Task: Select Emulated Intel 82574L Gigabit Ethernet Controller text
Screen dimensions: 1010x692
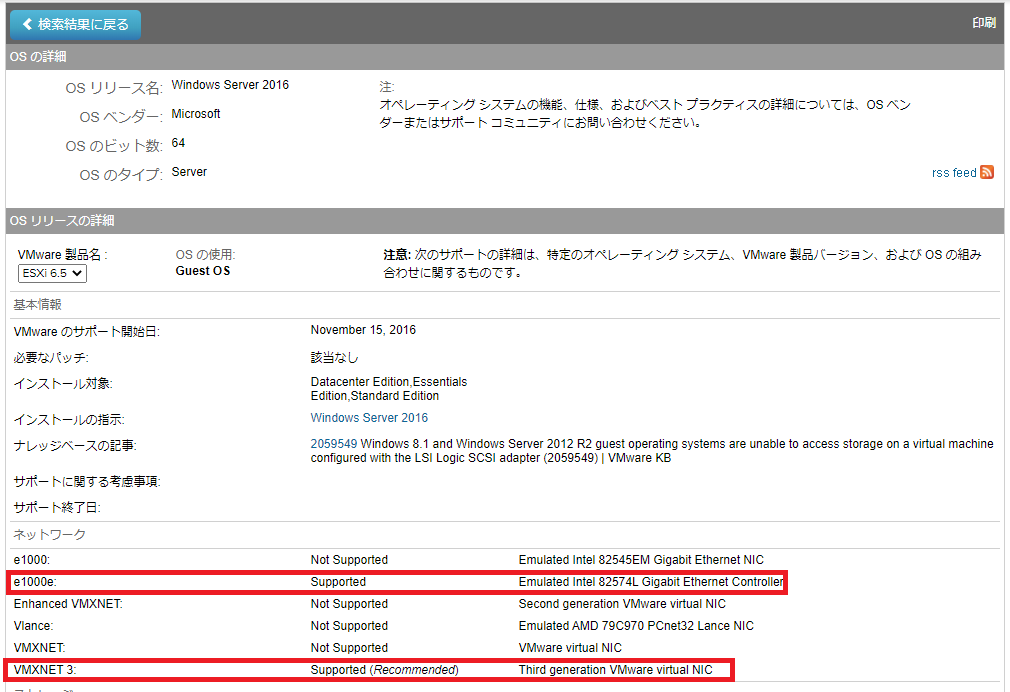Action: 651,582
